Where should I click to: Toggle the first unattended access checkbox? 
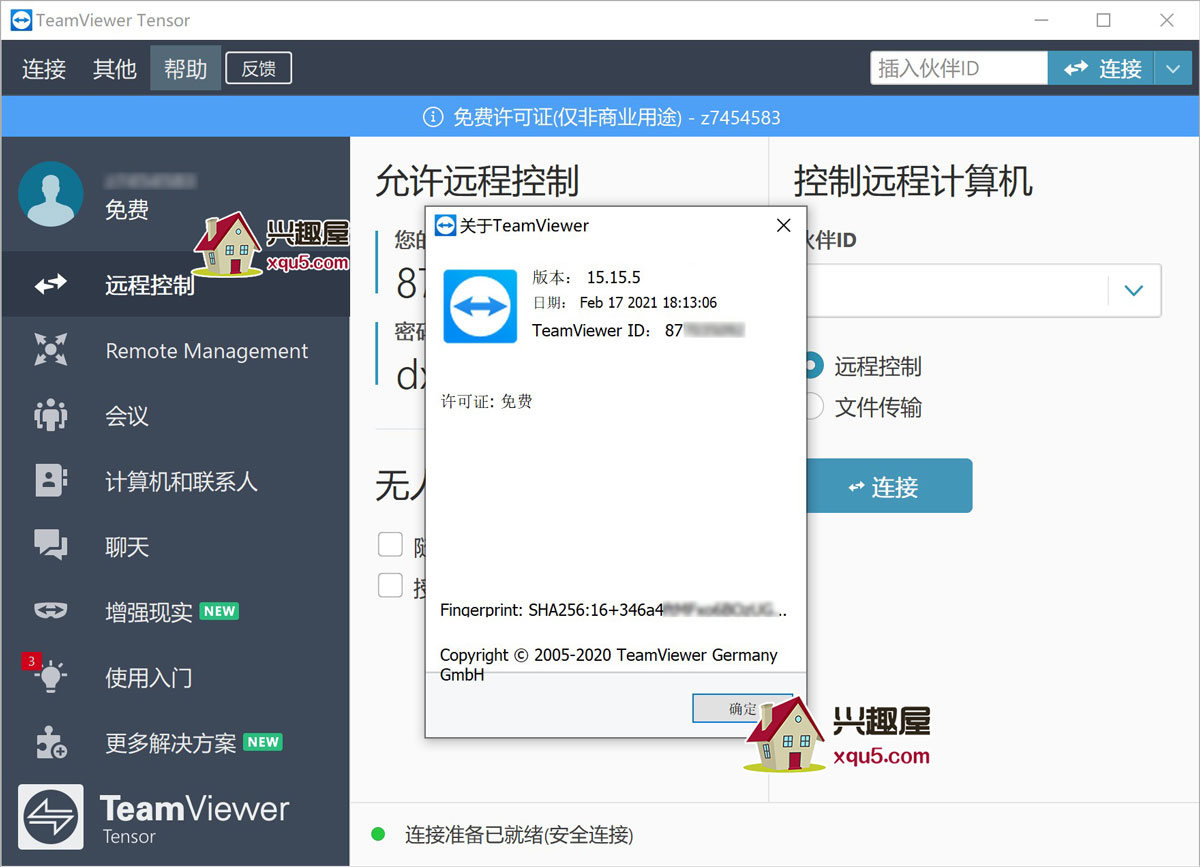click(390, 545)
